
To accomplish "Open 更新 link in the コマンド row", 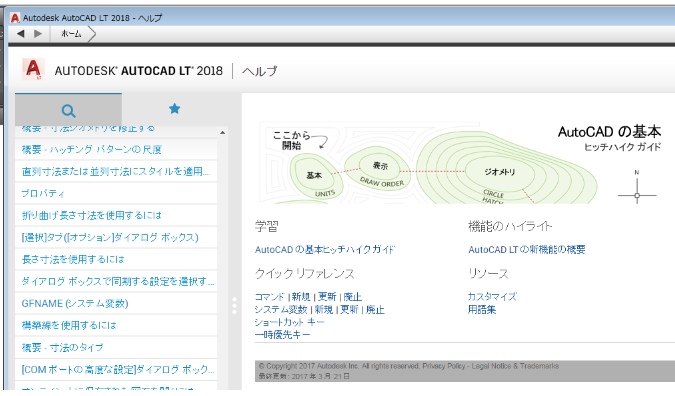I will coord(327,297).
